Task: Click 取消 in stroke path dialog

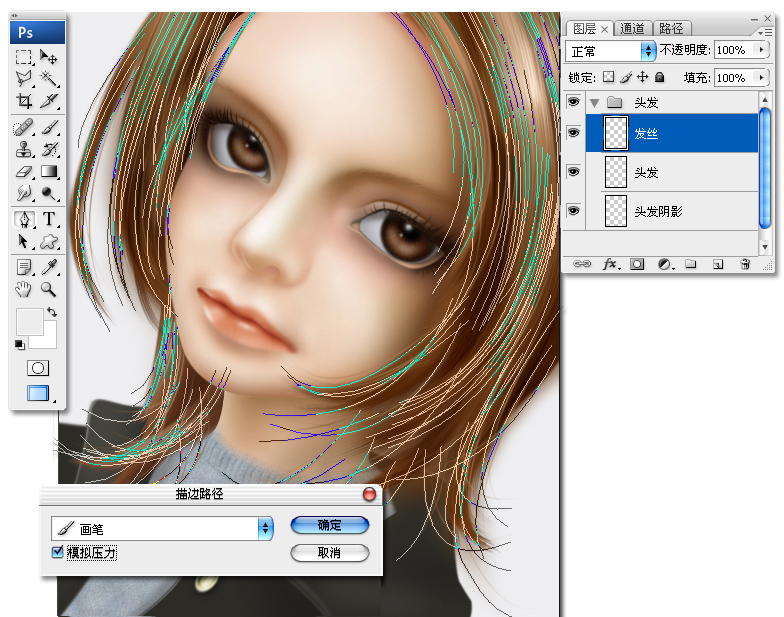Action: [x=330, y=553]
